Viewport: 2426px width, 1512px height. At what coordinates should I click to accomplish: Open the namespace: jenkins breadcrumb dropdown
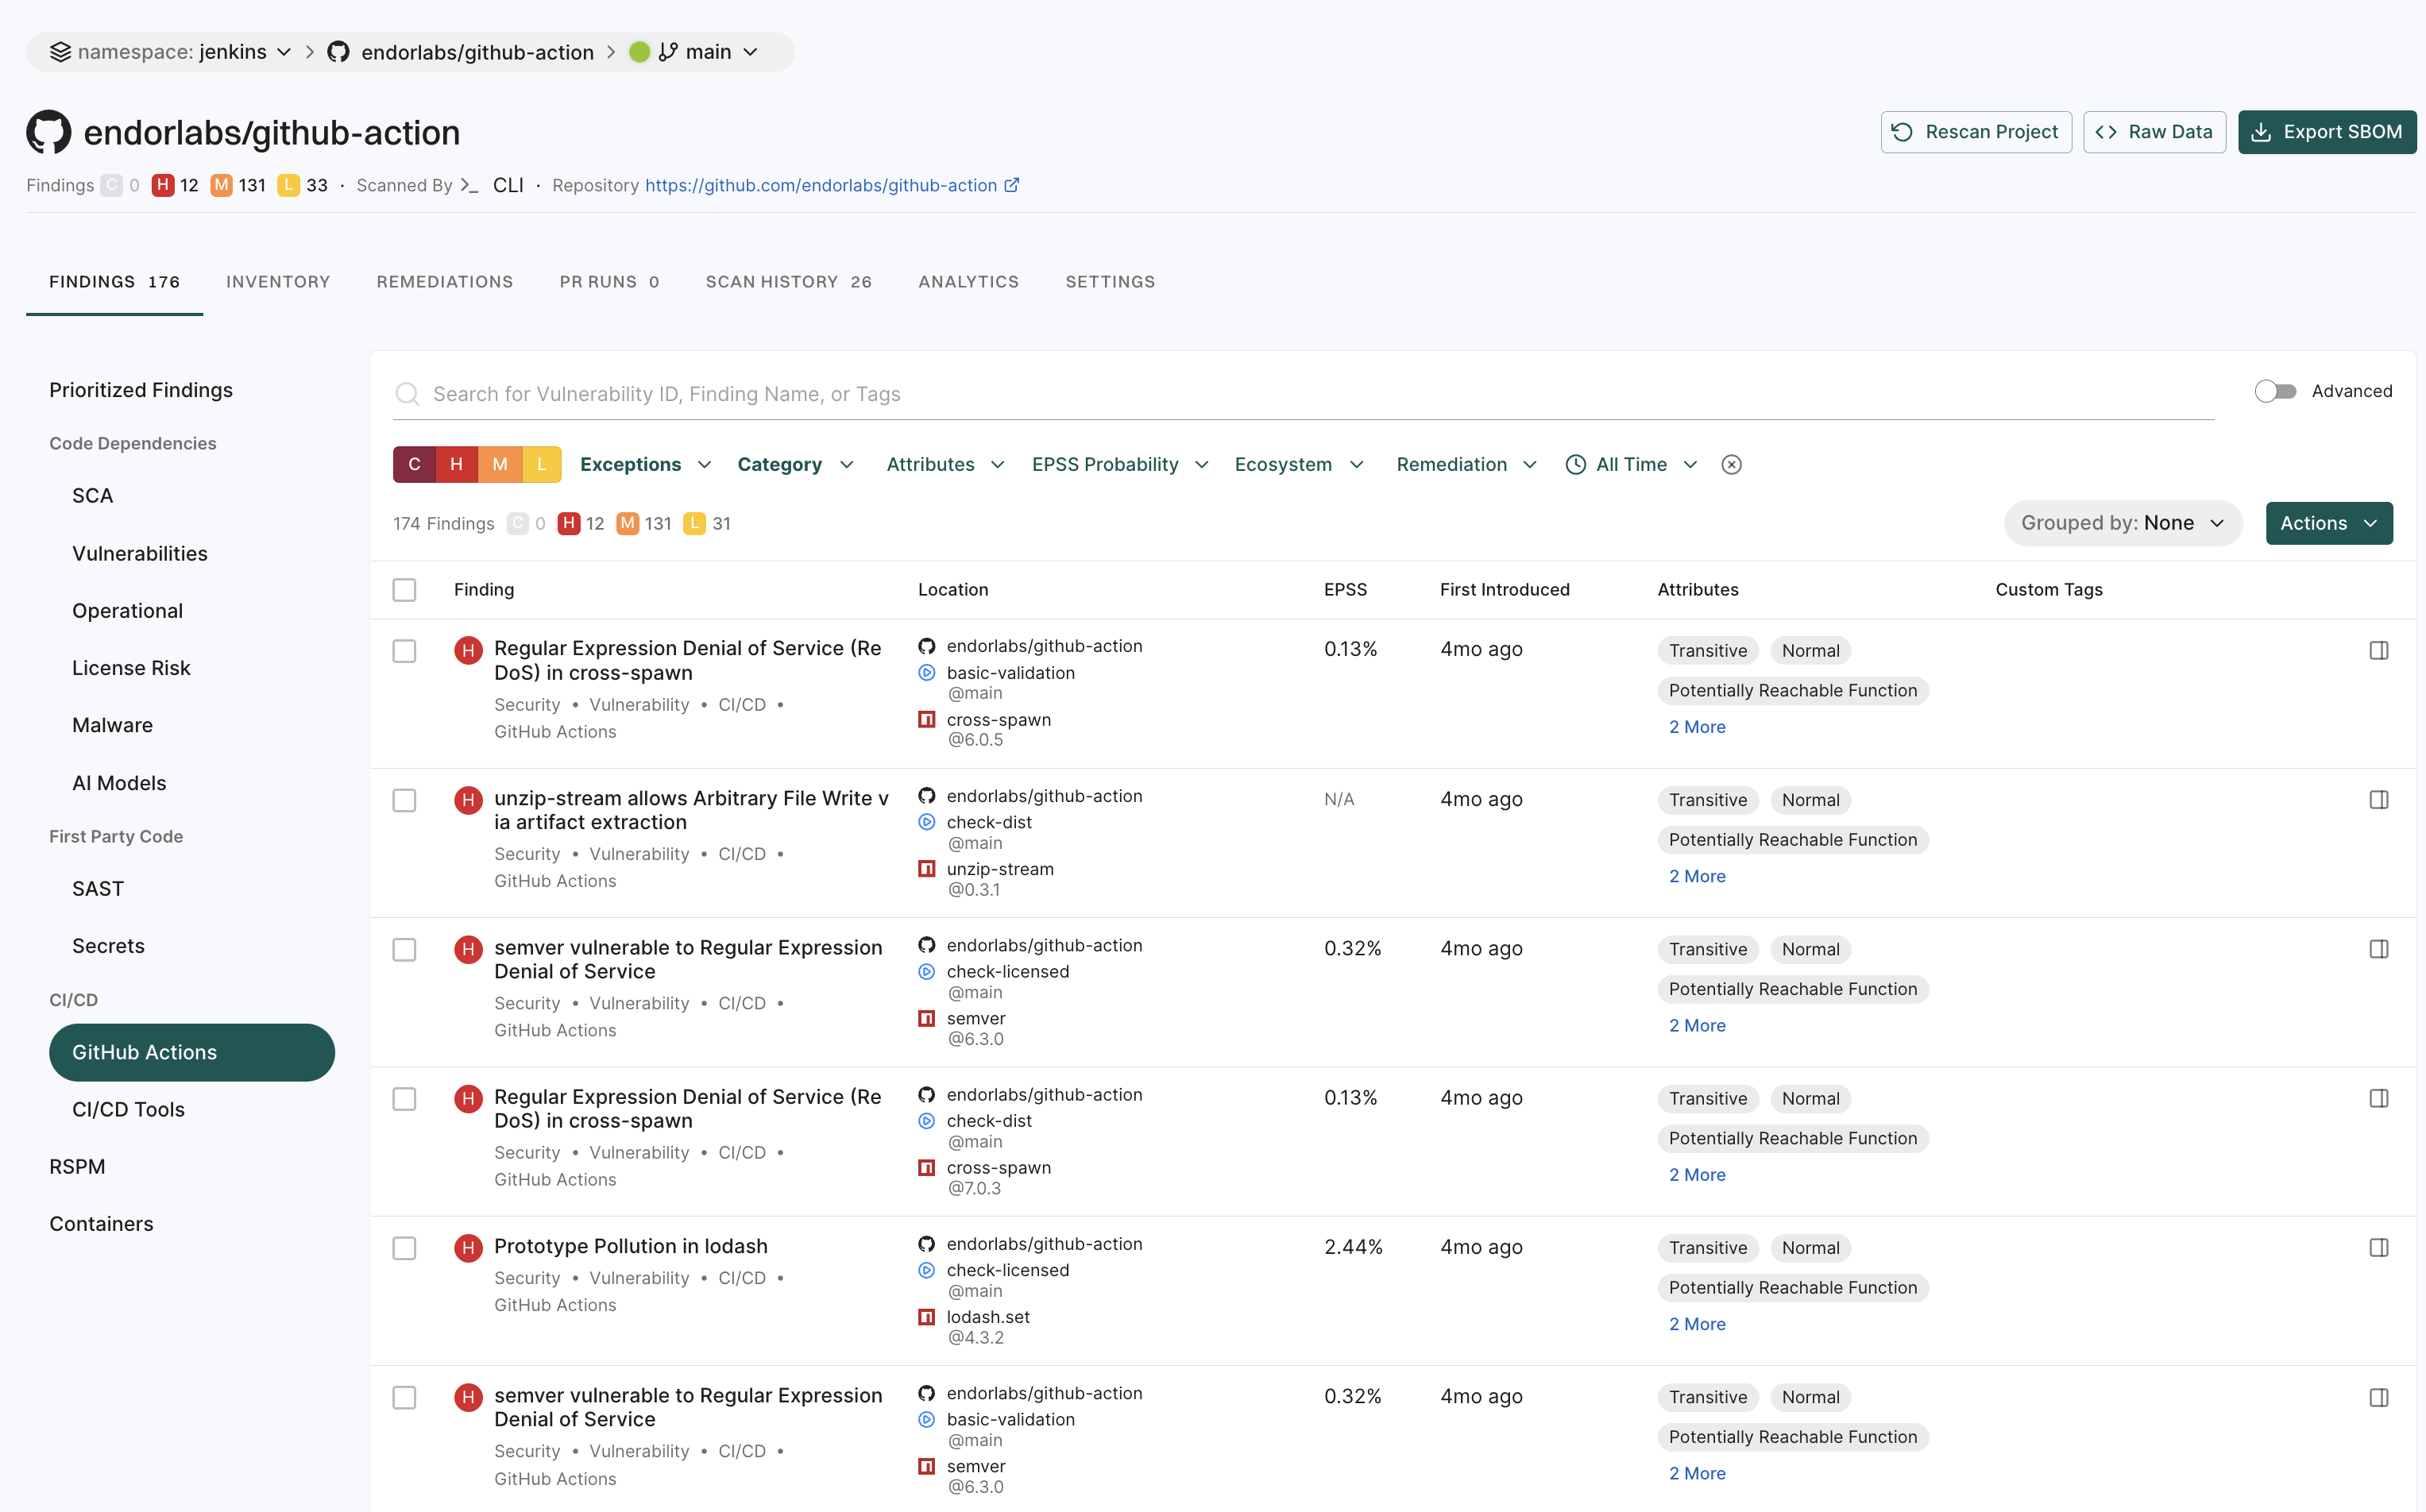pyautogui.click(x=171, y=52)
